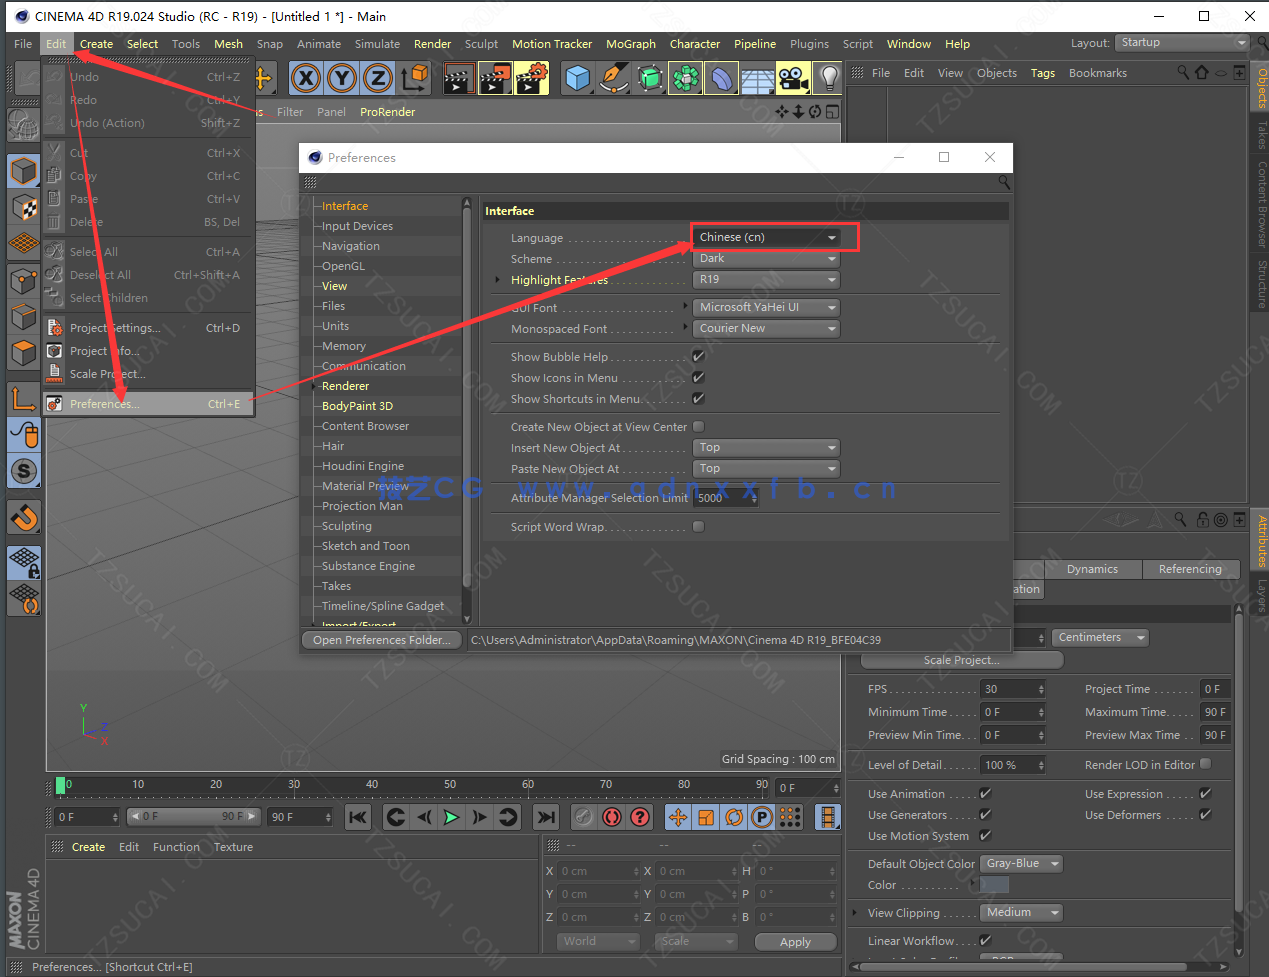This screenshot has height=977, width=1269.
Task: Open the Render Settings icon
Action: click(529, 78)
